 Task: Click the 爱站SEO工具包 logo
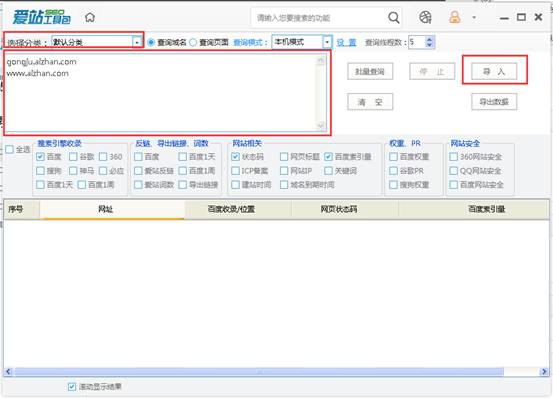(x=42, y=17)
